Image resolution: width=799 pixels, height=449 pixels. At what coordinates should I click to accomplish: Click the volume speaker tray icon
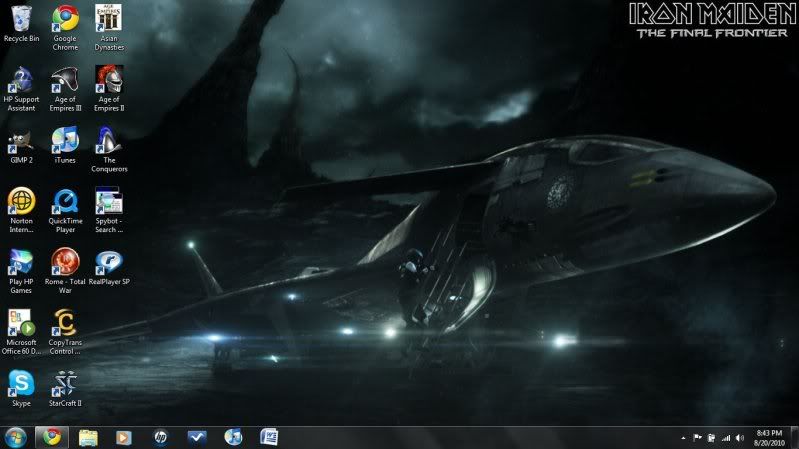click(740, 438)
